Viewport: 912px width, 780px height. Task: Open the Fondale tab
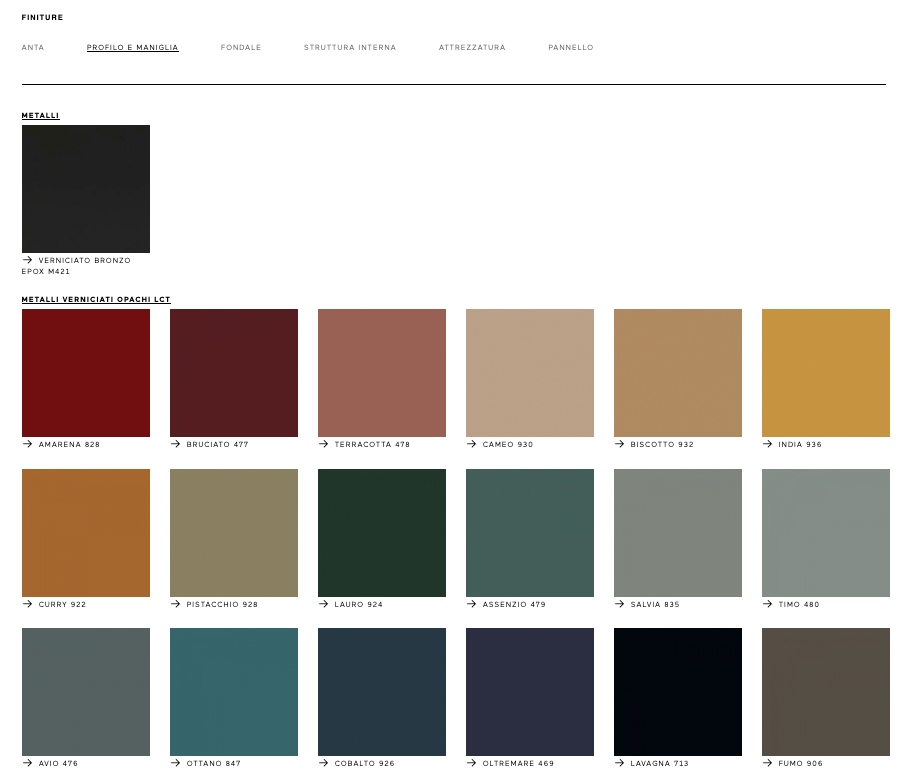pos(241,48)
